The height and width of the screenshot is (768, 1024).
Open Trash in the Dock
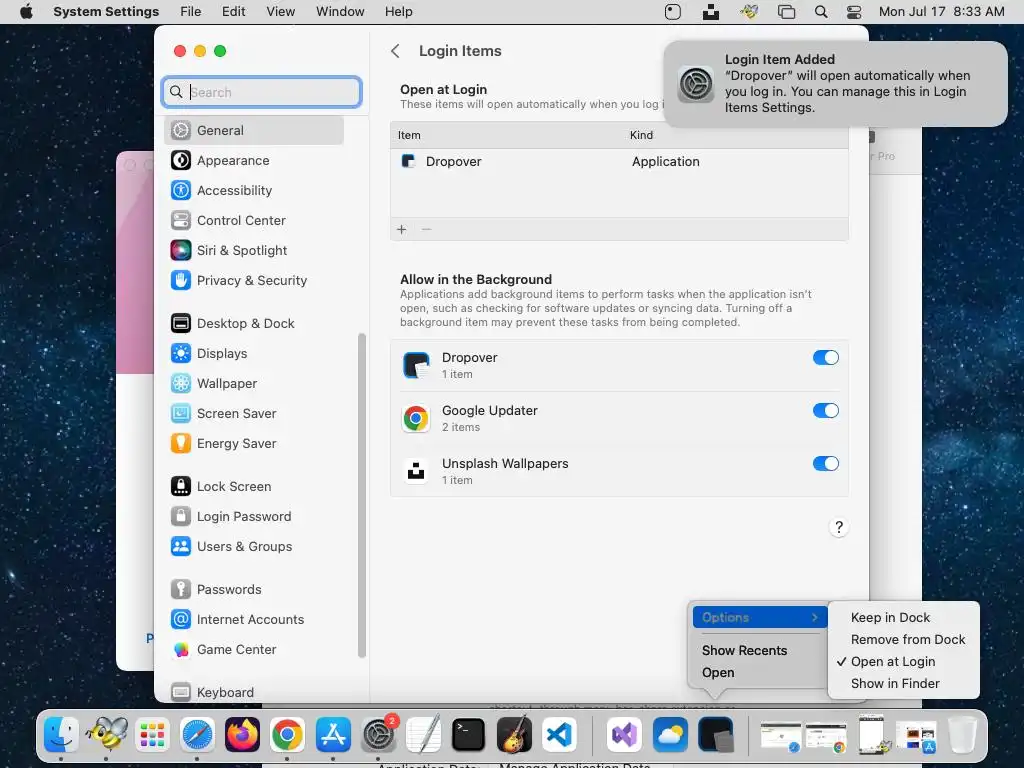(962, 735)
